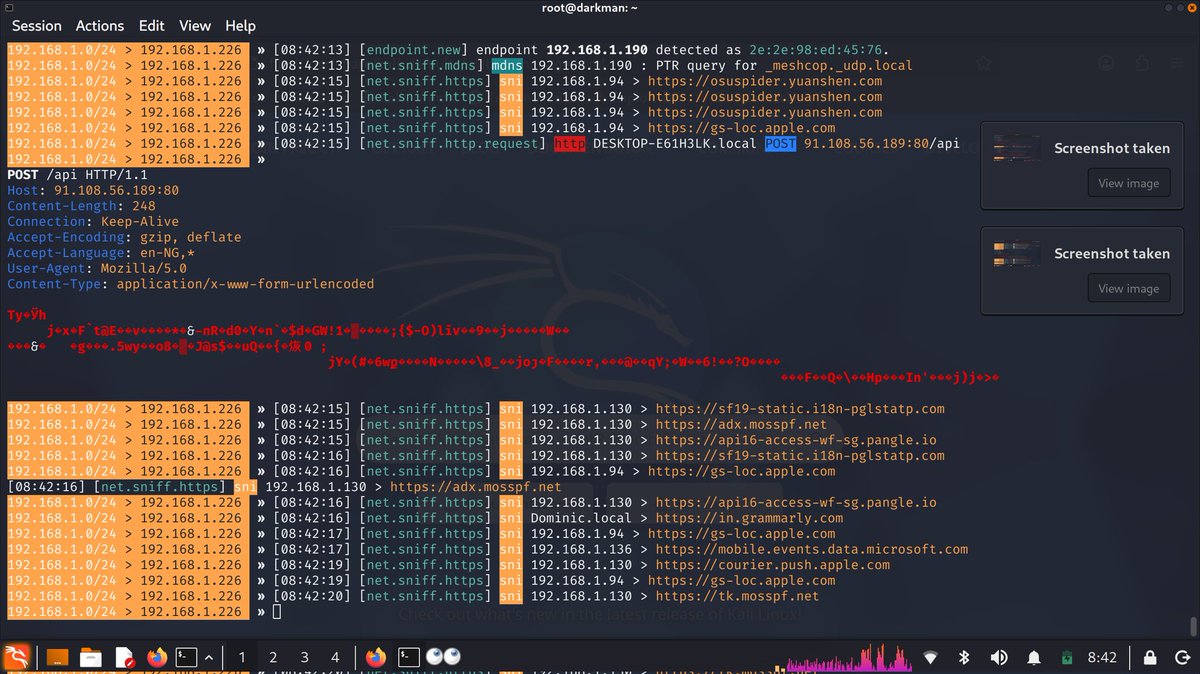Screen dimensions: 1200x674
Task: Open the Kali dragon applications menu
Action: click(x=19, y=657)
